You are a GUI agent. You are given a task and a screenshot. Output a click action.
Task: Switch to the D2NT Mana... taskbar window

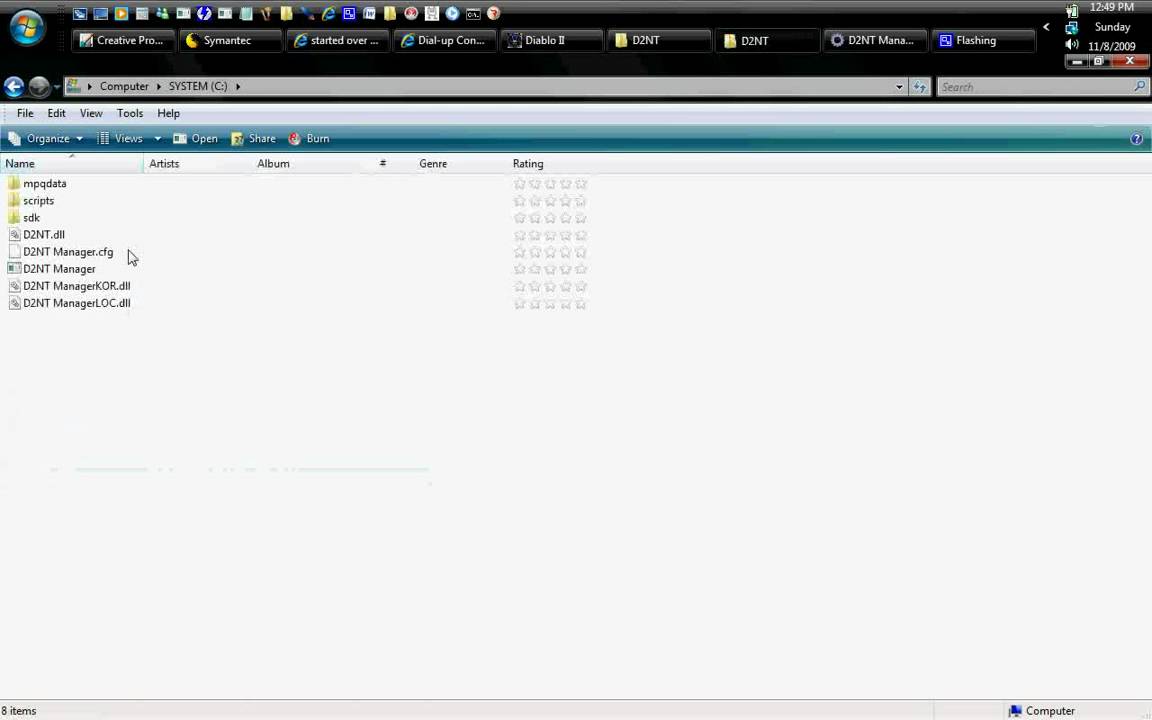click(x=875, y=40)
